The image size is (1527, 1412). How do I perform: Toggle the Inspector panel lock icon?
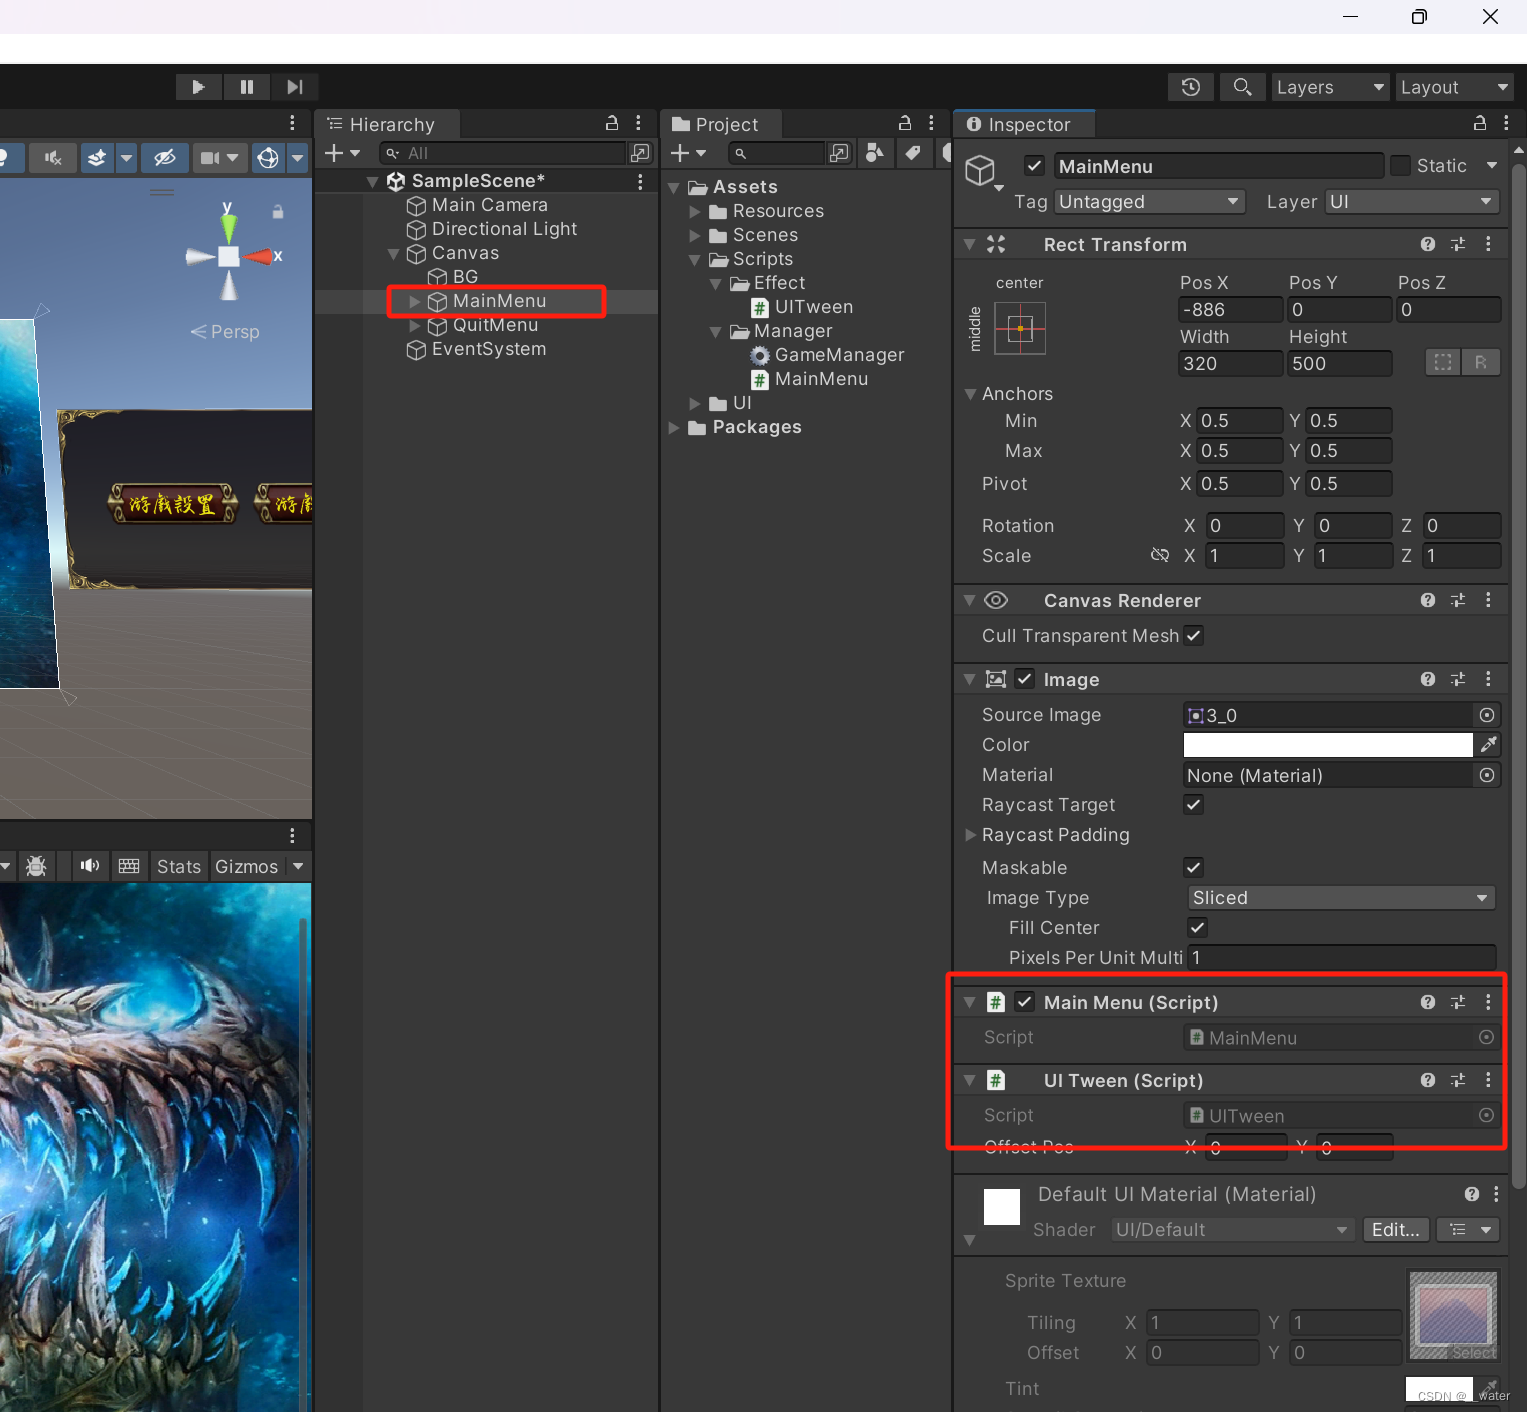[1480, 123]
